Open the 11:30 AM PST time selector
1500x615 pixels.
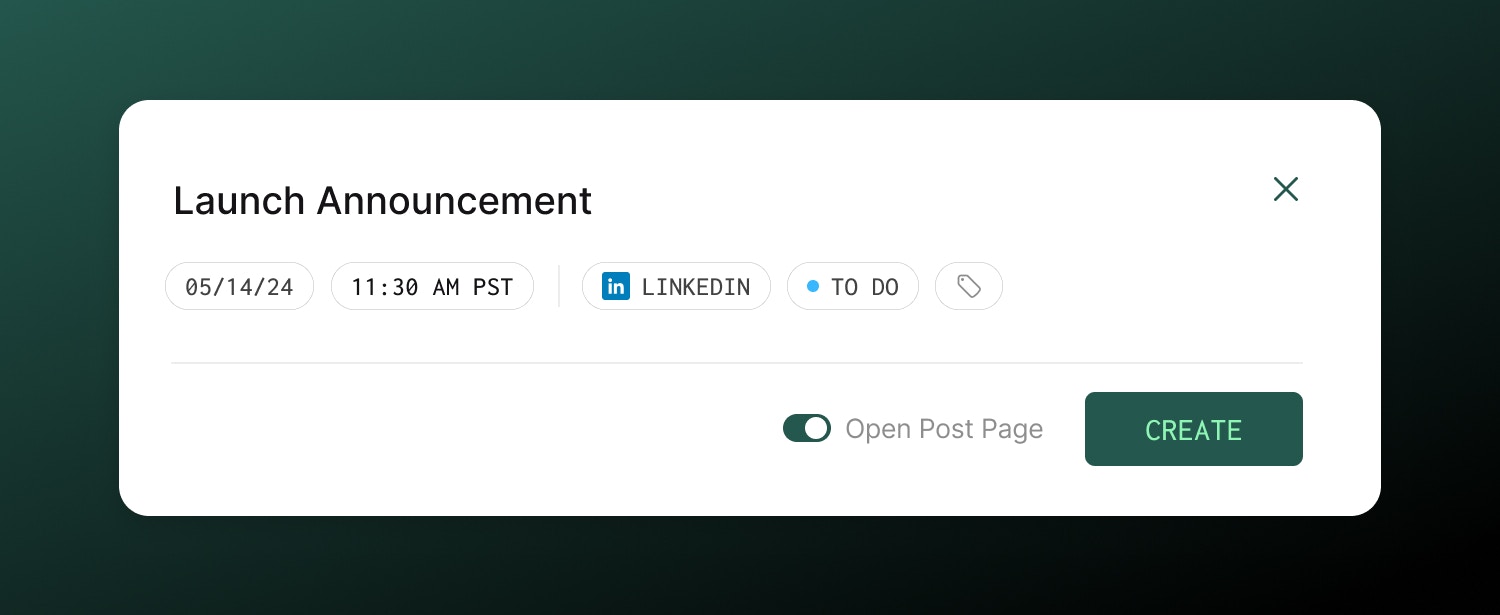[432, 286]
